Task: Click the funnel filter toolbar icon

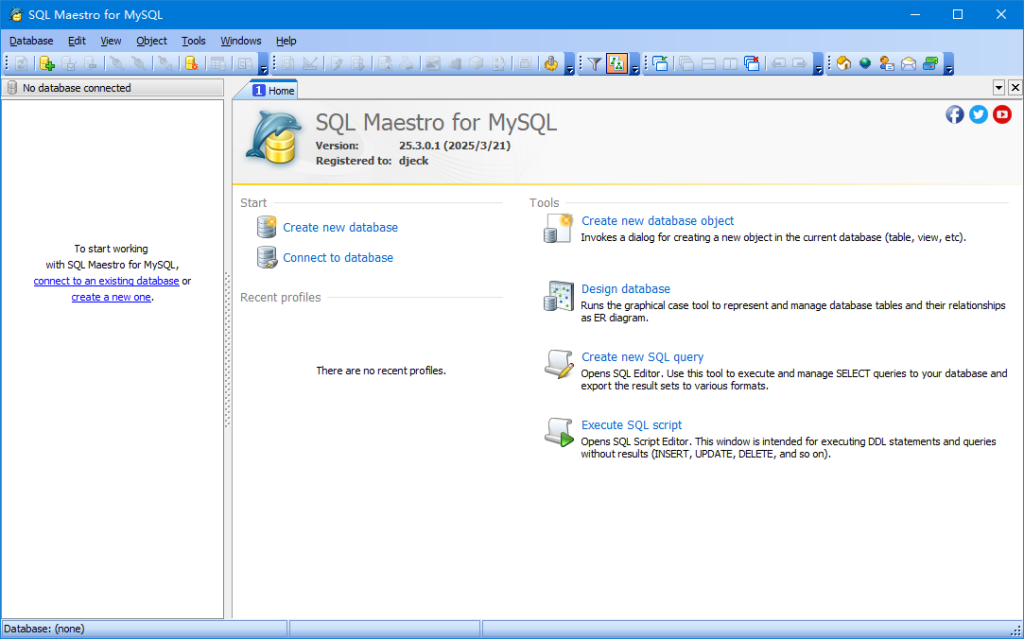Action: (594, 64)
